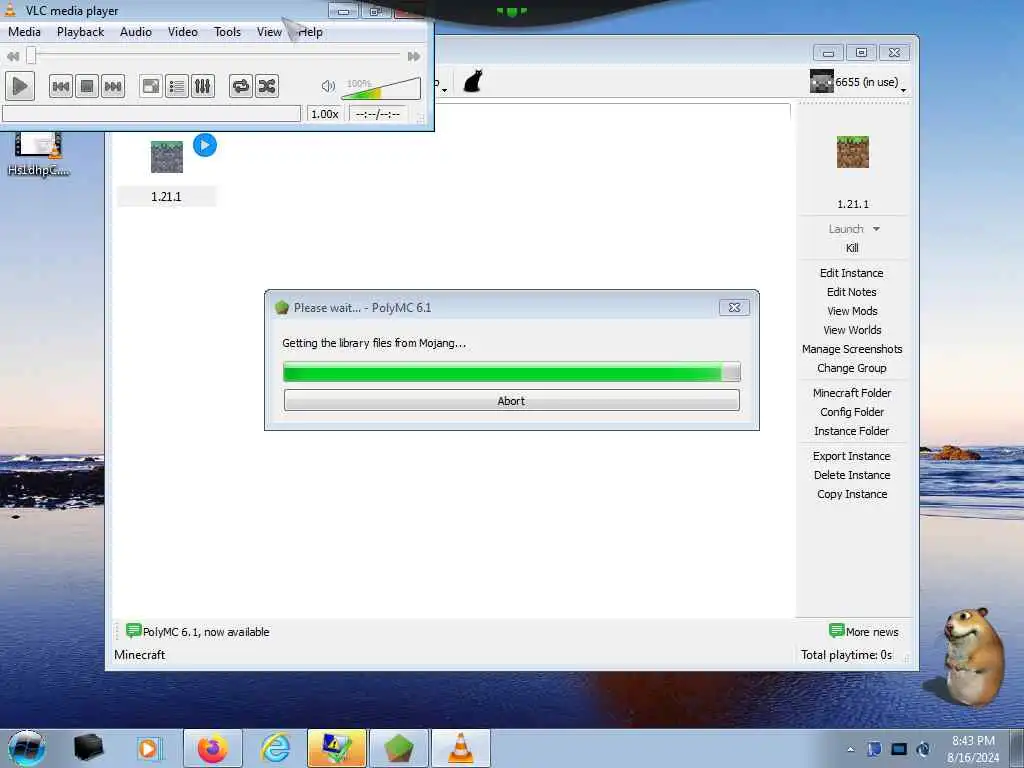Close the Please wait PolyMC dialog
This screenshot has width=1024, height=768.
coord(734,307)
